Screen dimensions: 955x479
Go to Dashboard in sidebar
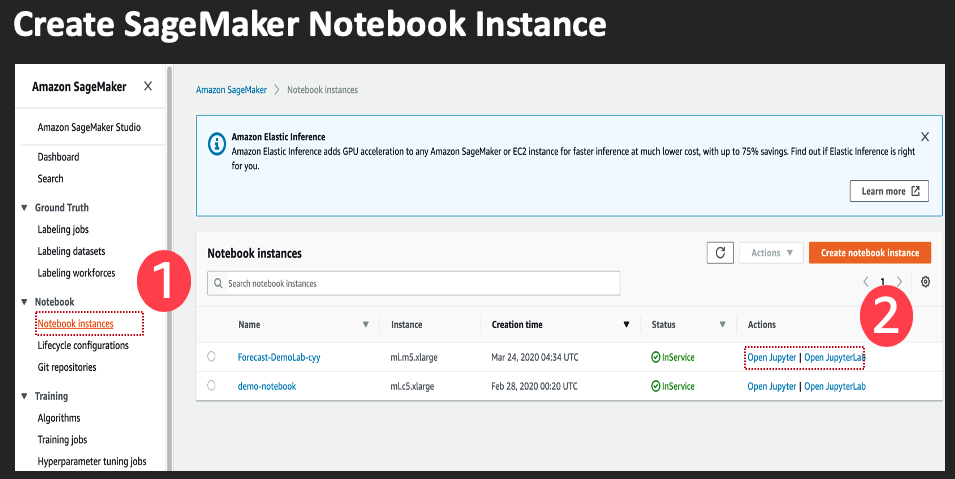click(x=58, y=157)
